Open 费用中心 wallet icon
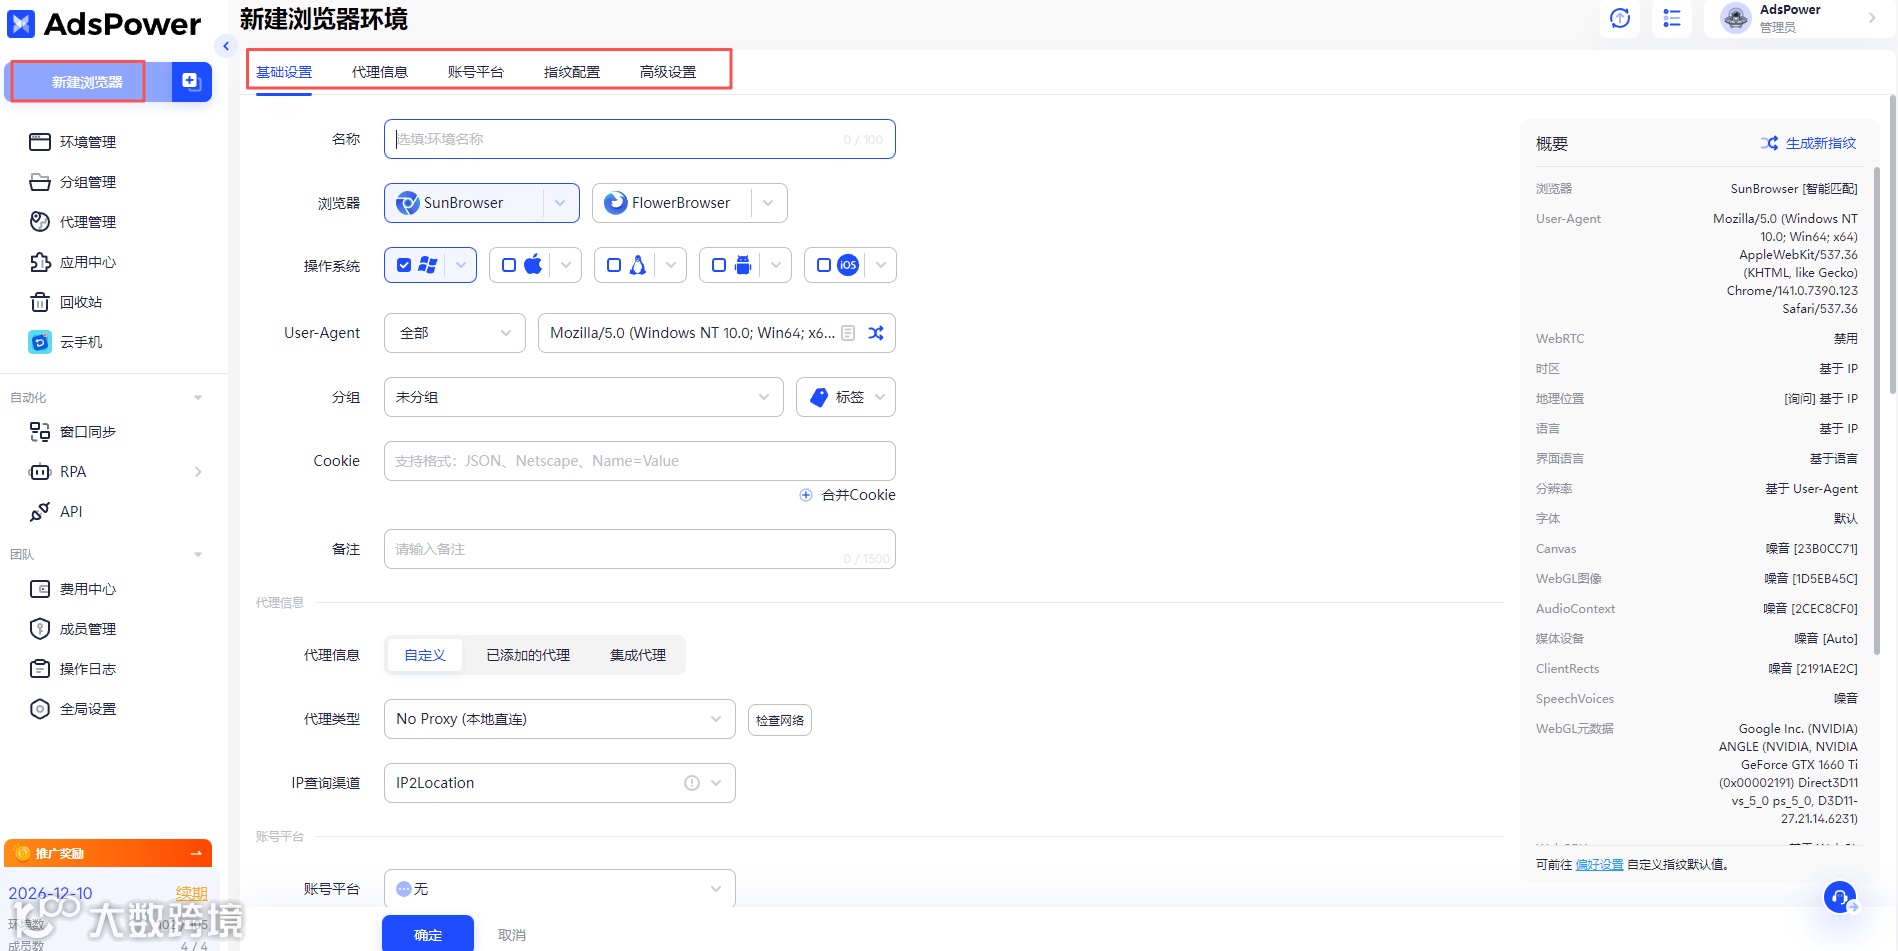Viewport: 1898px width, 951px height. pyautogui.click(x=40, y=589)
